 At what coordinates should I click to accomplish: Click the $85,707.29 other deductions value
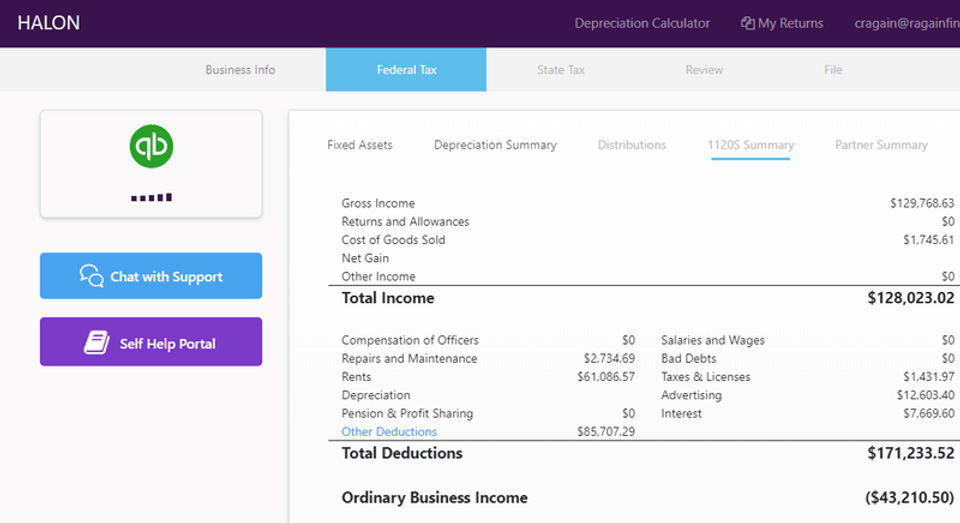coord(606,432)
